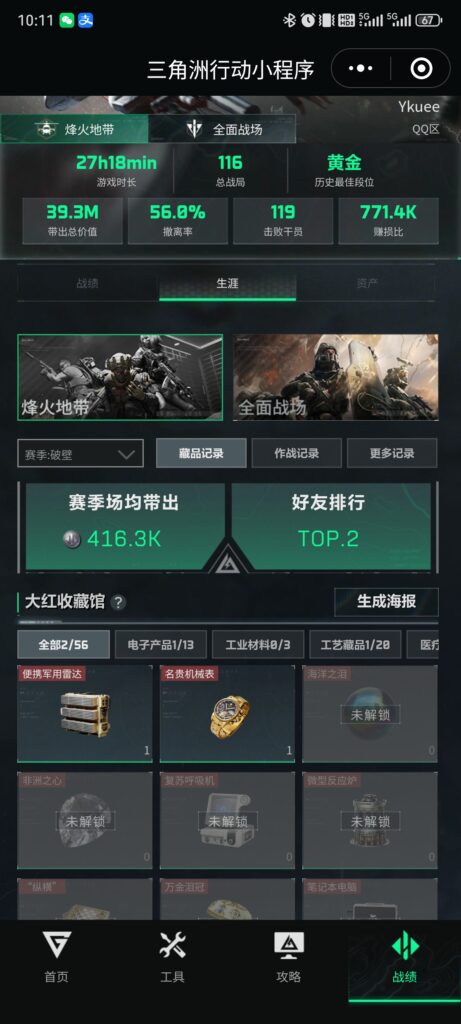Tap the mini-program close circle icon
Image resolution: width=461 pixels, height=1024 pixels.
coord(421,69)
